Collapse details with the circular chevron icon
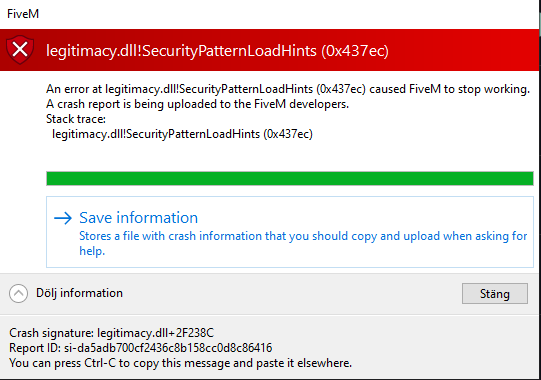The image size is (541, 380). pos(18,293)
